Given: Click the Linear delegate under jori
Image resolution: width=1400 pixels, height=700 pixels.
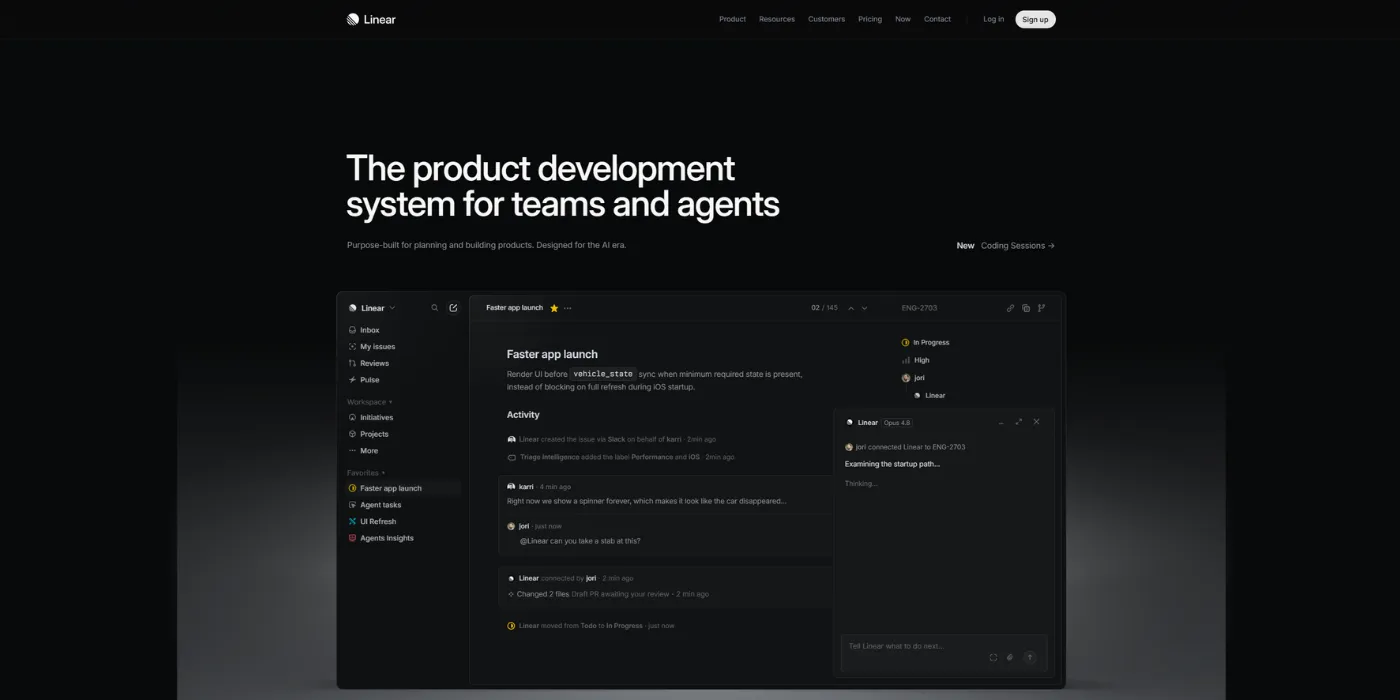Looking at the screenshot, I should 929,396.
